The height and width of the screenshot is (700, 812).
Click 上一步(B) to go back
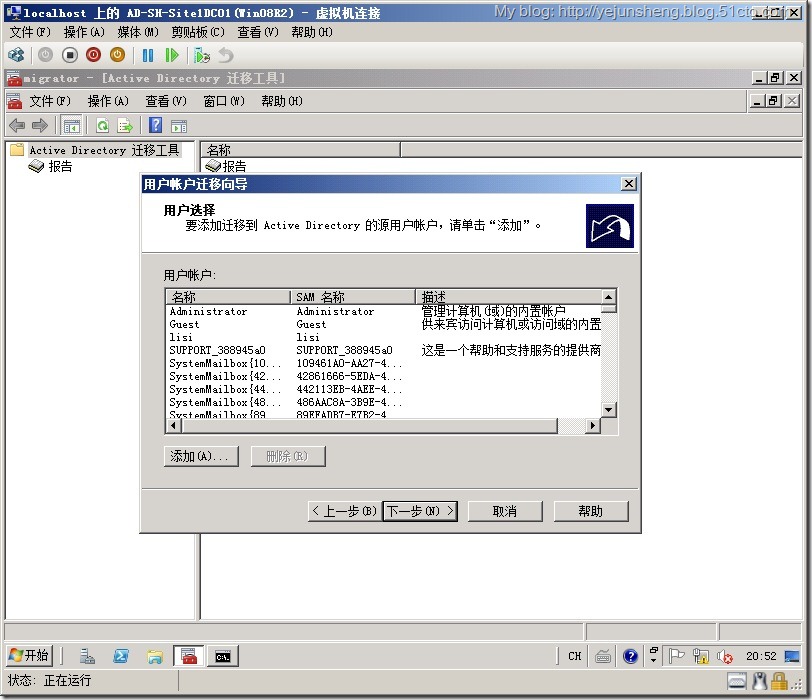pos(345,511)
